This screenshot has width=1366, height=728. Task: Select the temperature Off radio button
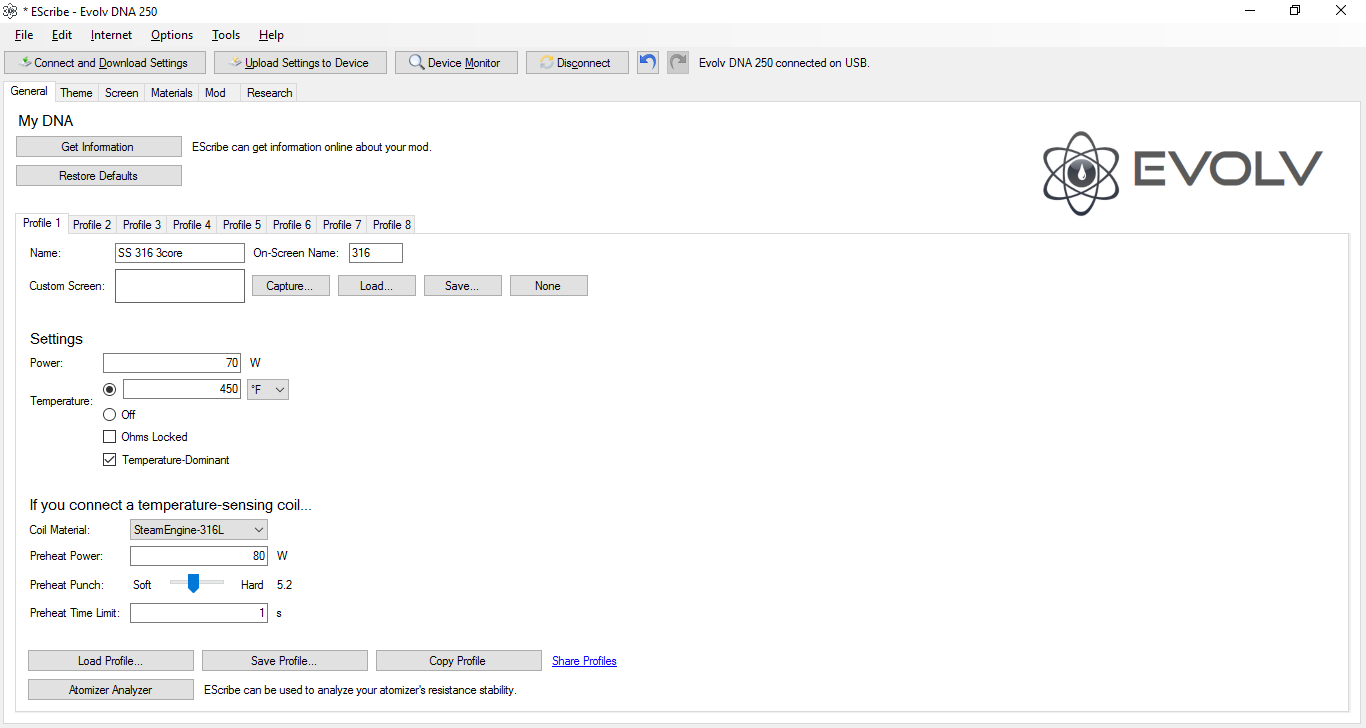coord(110,414)
